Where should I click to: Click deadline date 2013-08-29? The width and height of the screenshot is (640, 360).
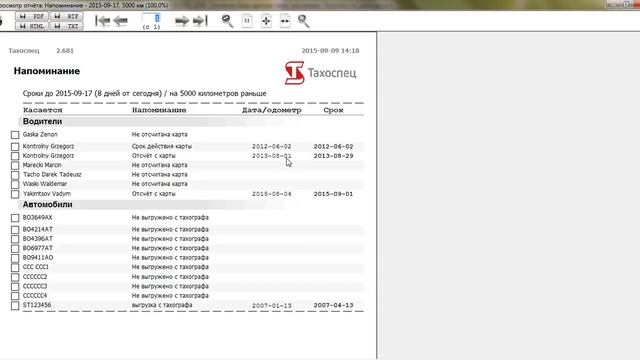click(333, 156)
